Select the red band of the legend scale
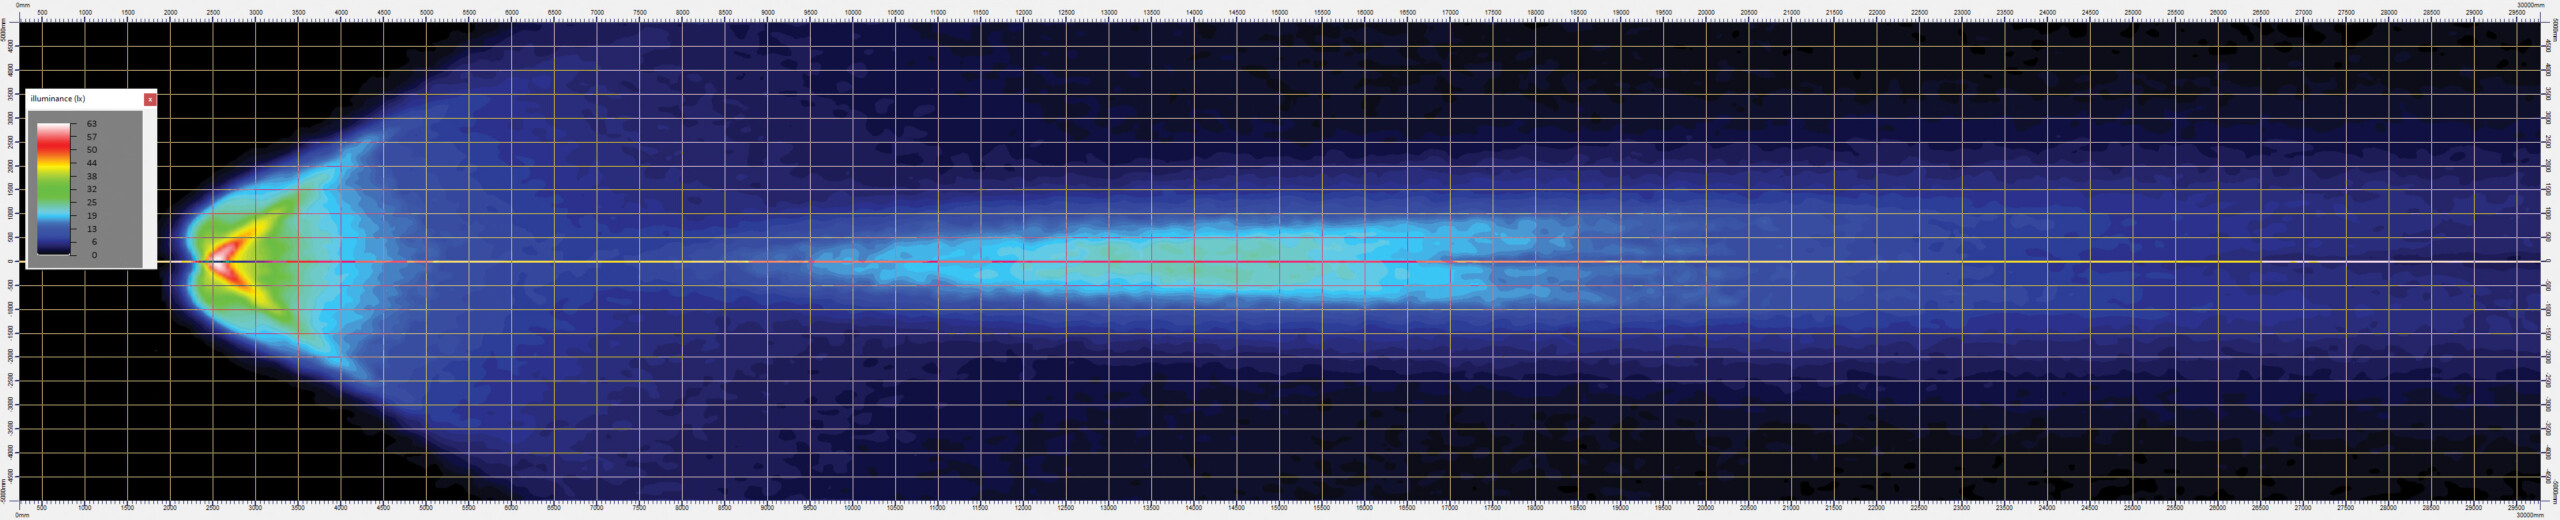Viewport: 2560px width, 520px height. (54, 147)
